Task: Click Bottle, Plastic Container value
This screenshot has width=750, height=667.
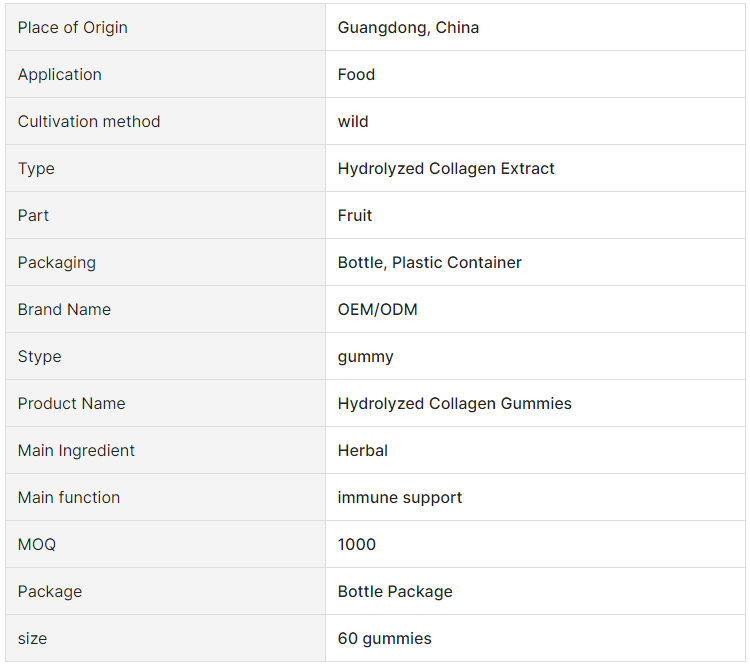Action: coord(430,263)
